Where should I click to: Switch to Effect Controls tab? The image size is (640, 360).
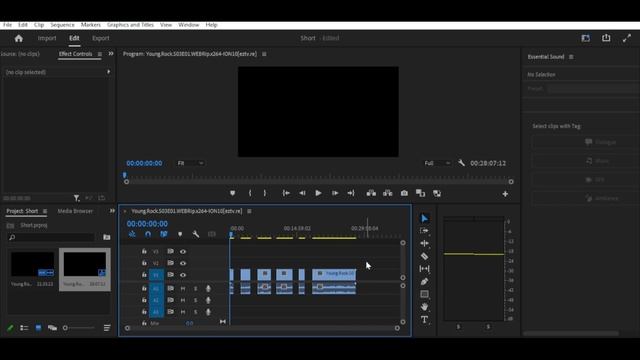[x=76, y=54]
